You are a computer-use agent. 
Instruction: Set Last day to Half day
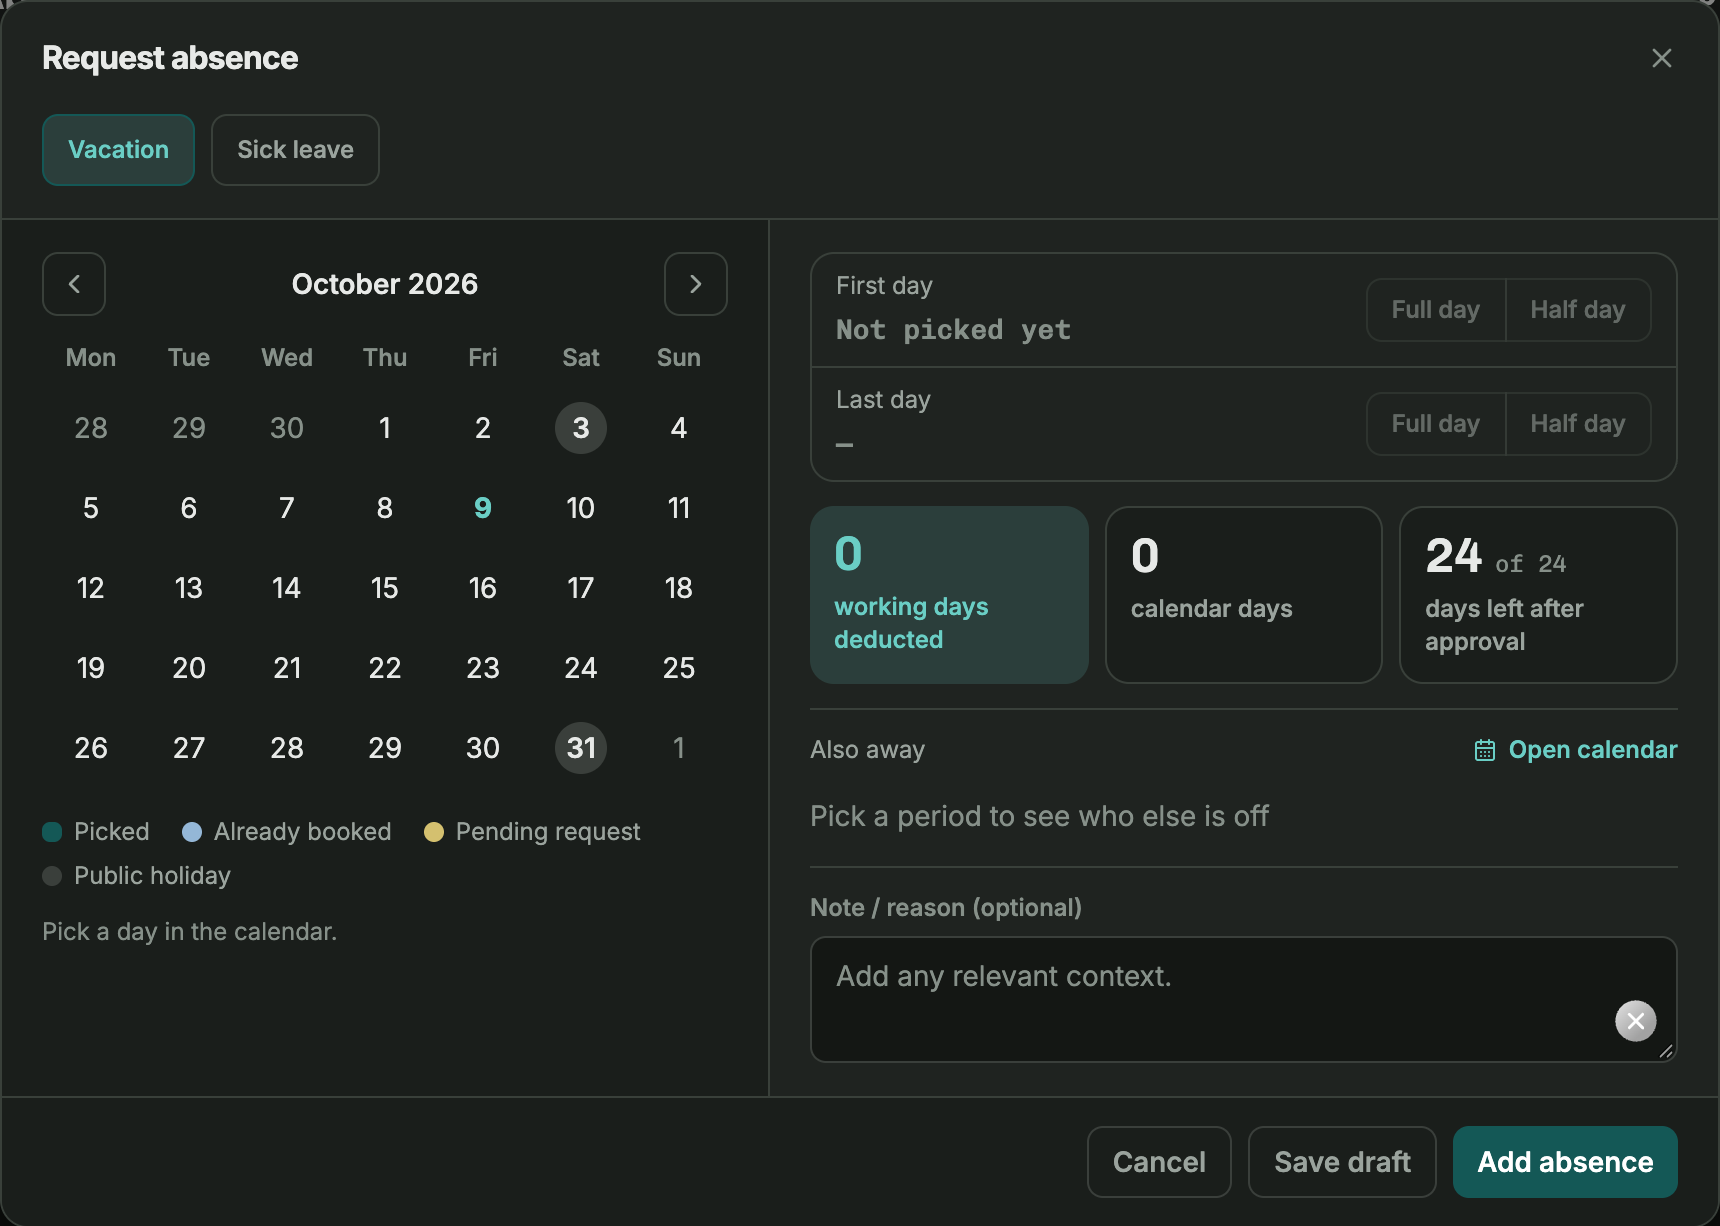[1578, 424]
